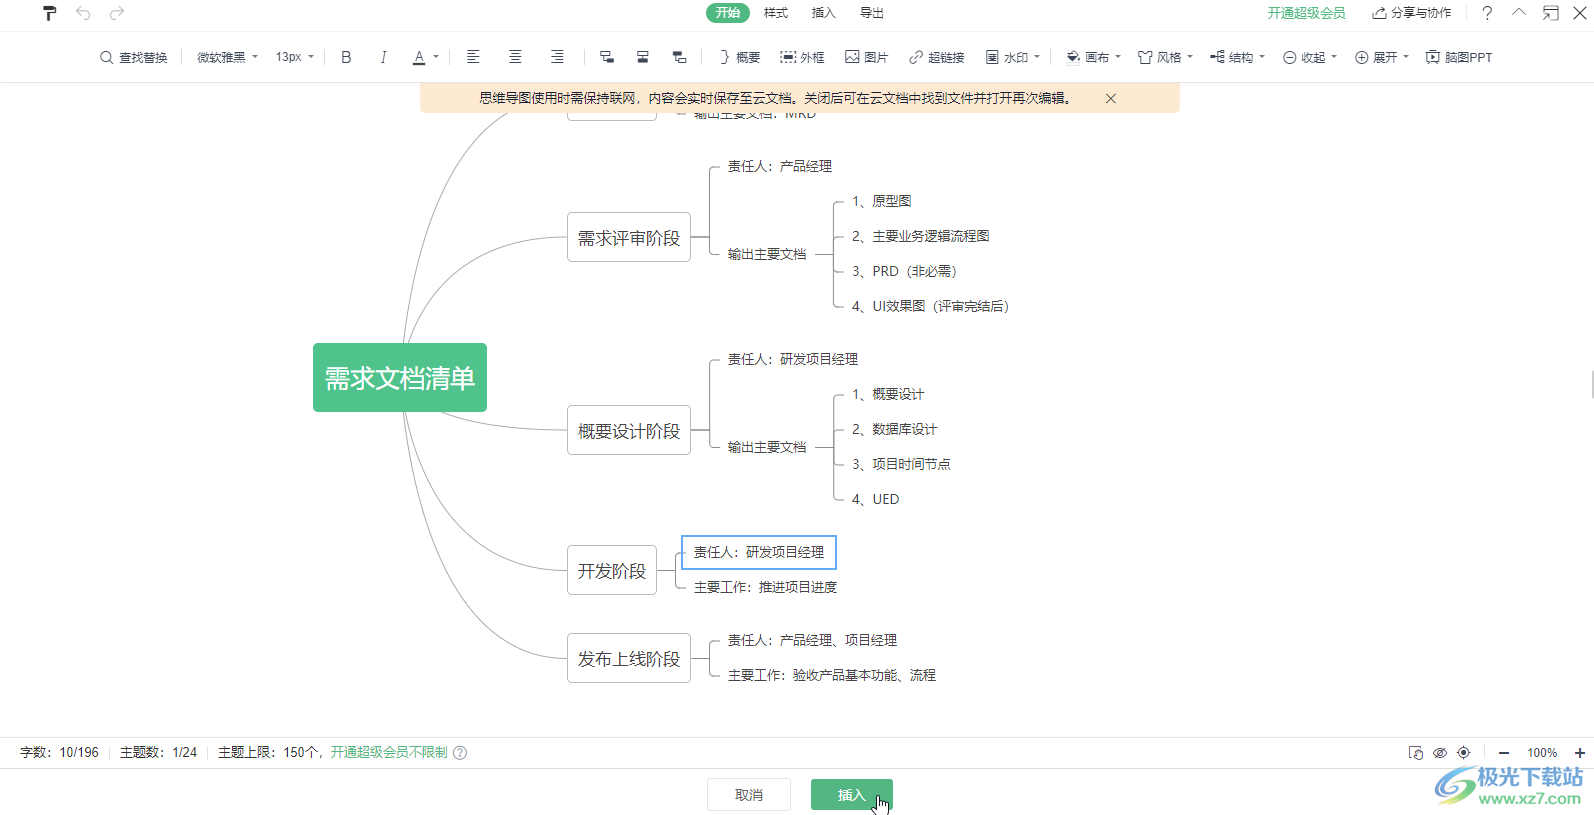Screen dimensions: 1594x815
Task: Click the format painter icon
Action: click(50, 13)
